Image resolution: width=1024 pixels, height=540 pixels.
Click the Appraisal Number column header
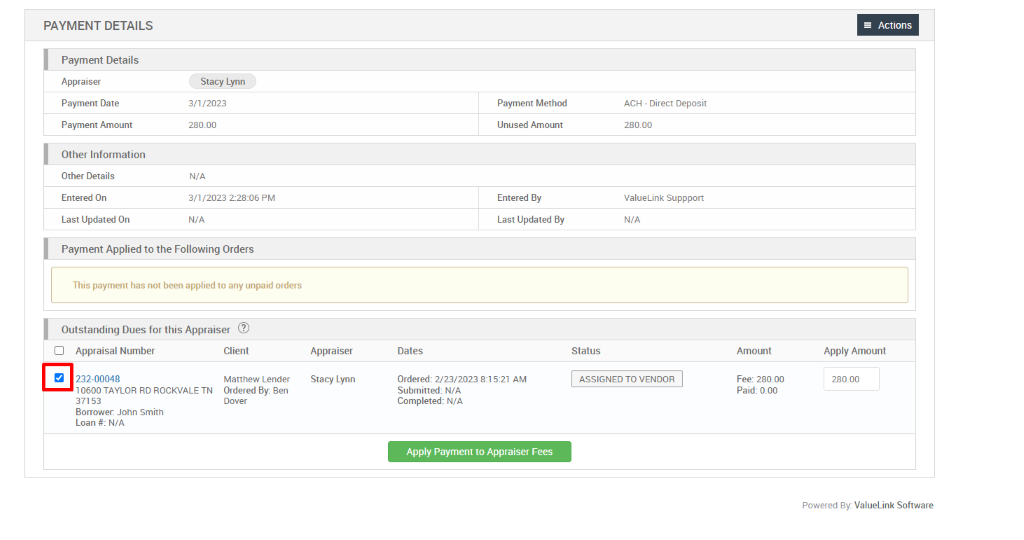[115, 351]
